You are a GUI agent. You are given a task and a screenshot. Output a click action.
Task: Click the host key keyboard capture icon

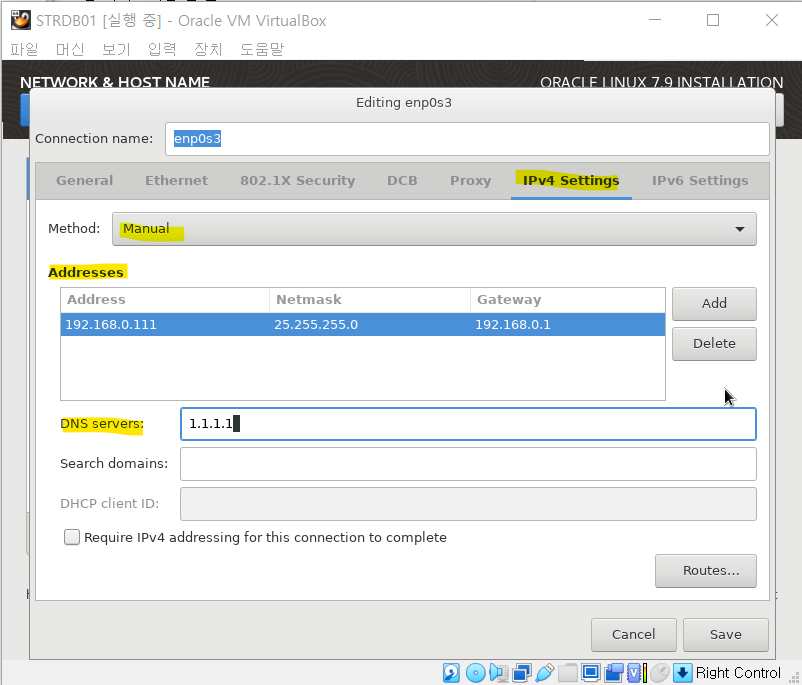click(682, 673)
